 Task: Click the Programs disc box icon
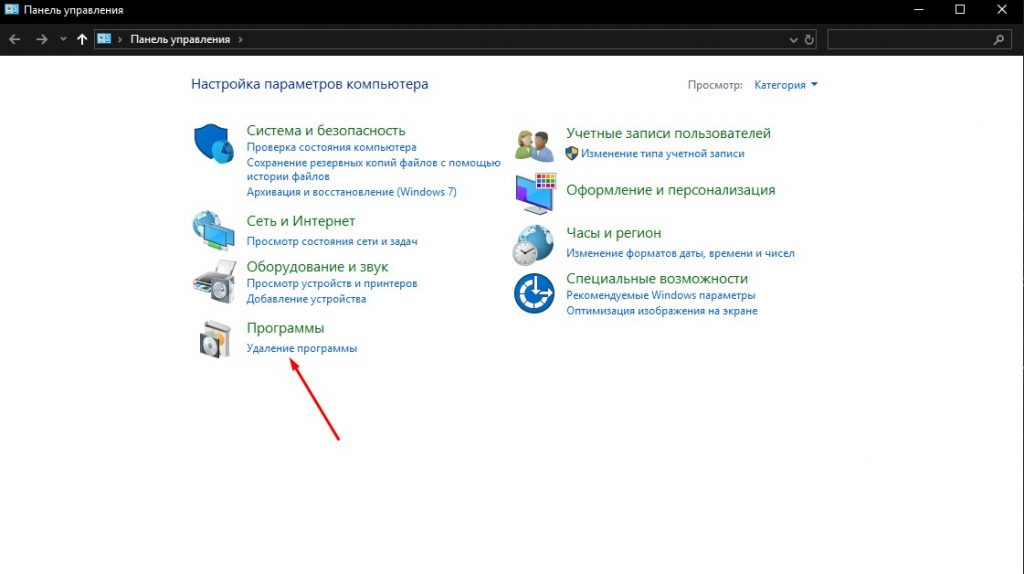coord(216,339)
